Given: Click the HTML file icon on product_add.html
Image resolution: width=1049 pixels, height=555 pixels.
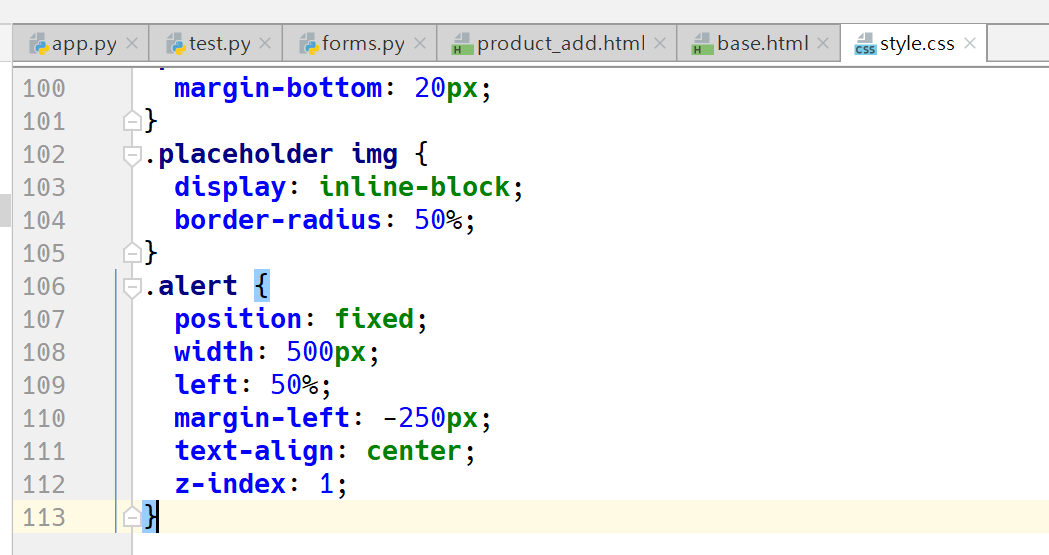Looking at the screenshot, I should tap(462, 44).
